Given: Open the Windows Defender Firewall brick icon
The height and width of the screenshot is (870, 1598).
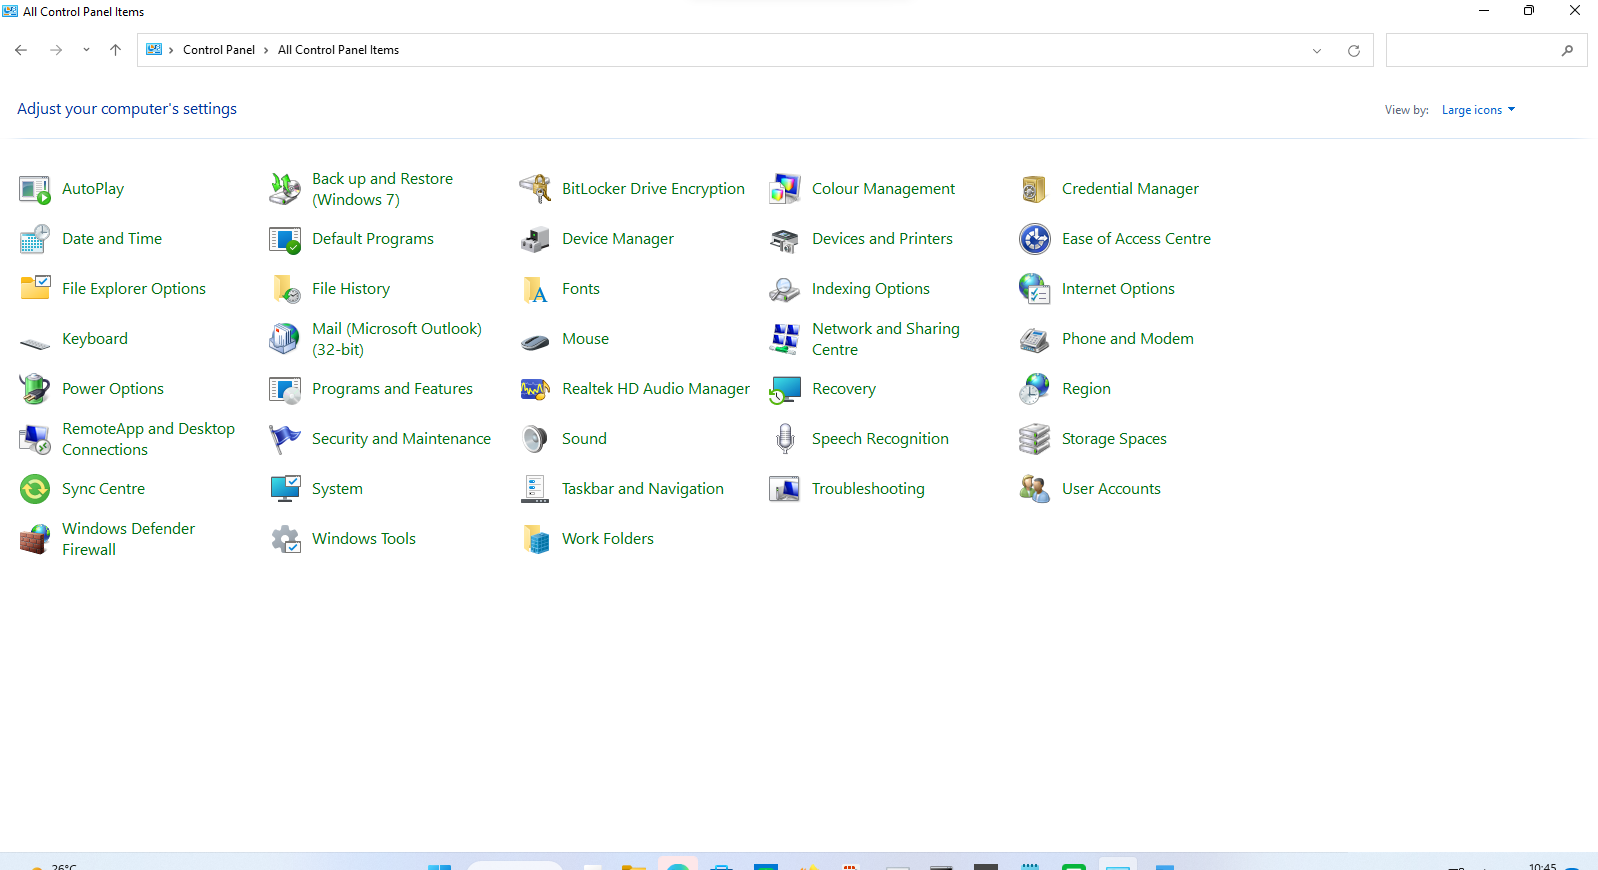Looking at the screenshot, I should tap(35, 539).
